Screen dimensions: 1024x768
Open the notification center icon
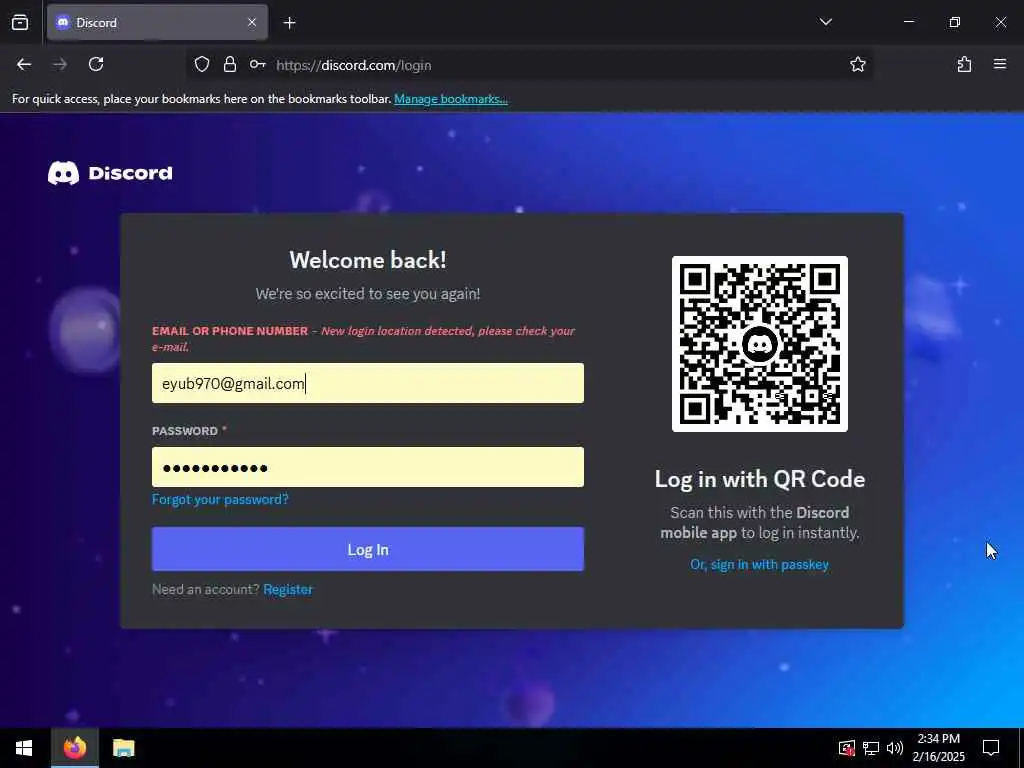click(991, 748)
